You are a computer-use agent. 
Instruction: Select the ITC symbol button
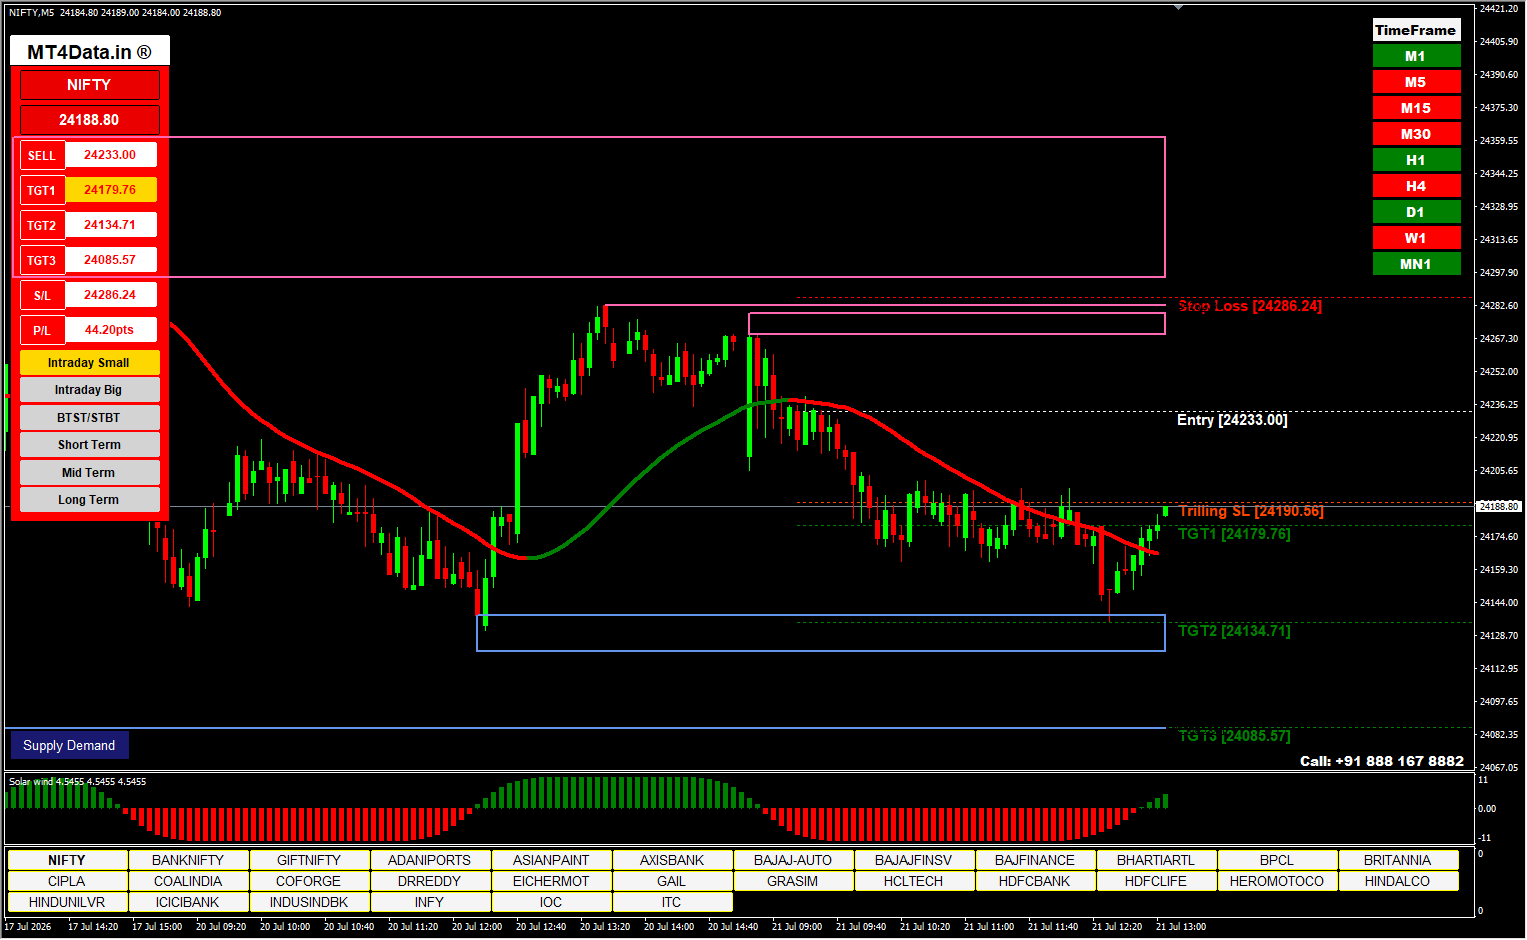point(671,902)
